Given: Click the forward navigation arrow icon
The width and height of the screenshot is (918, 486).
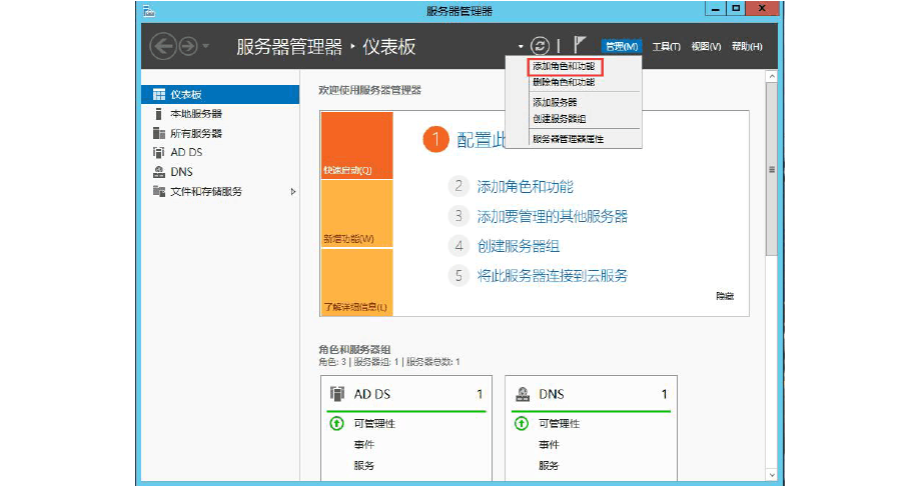Looking at the screenshot, I should click(187, 46).
